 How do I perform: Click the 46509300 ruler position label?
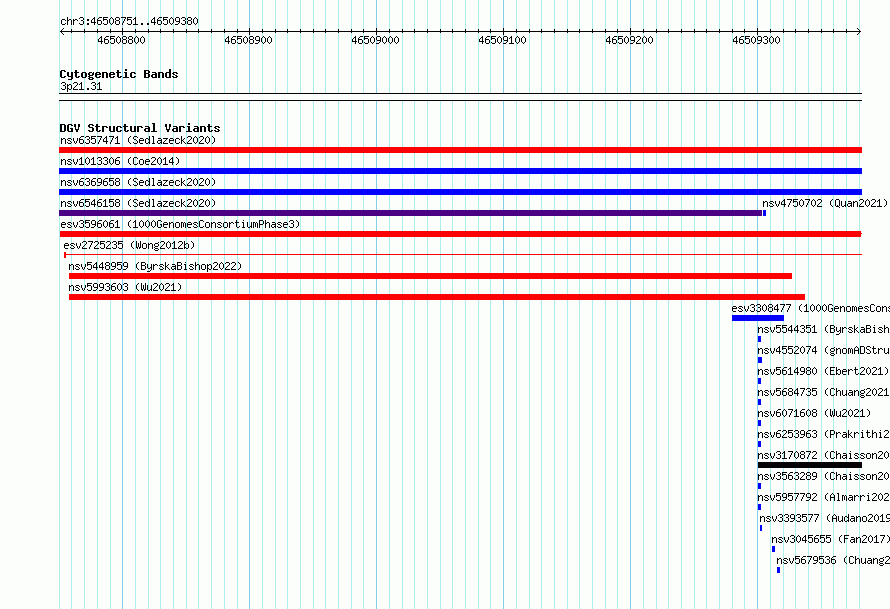757,40
